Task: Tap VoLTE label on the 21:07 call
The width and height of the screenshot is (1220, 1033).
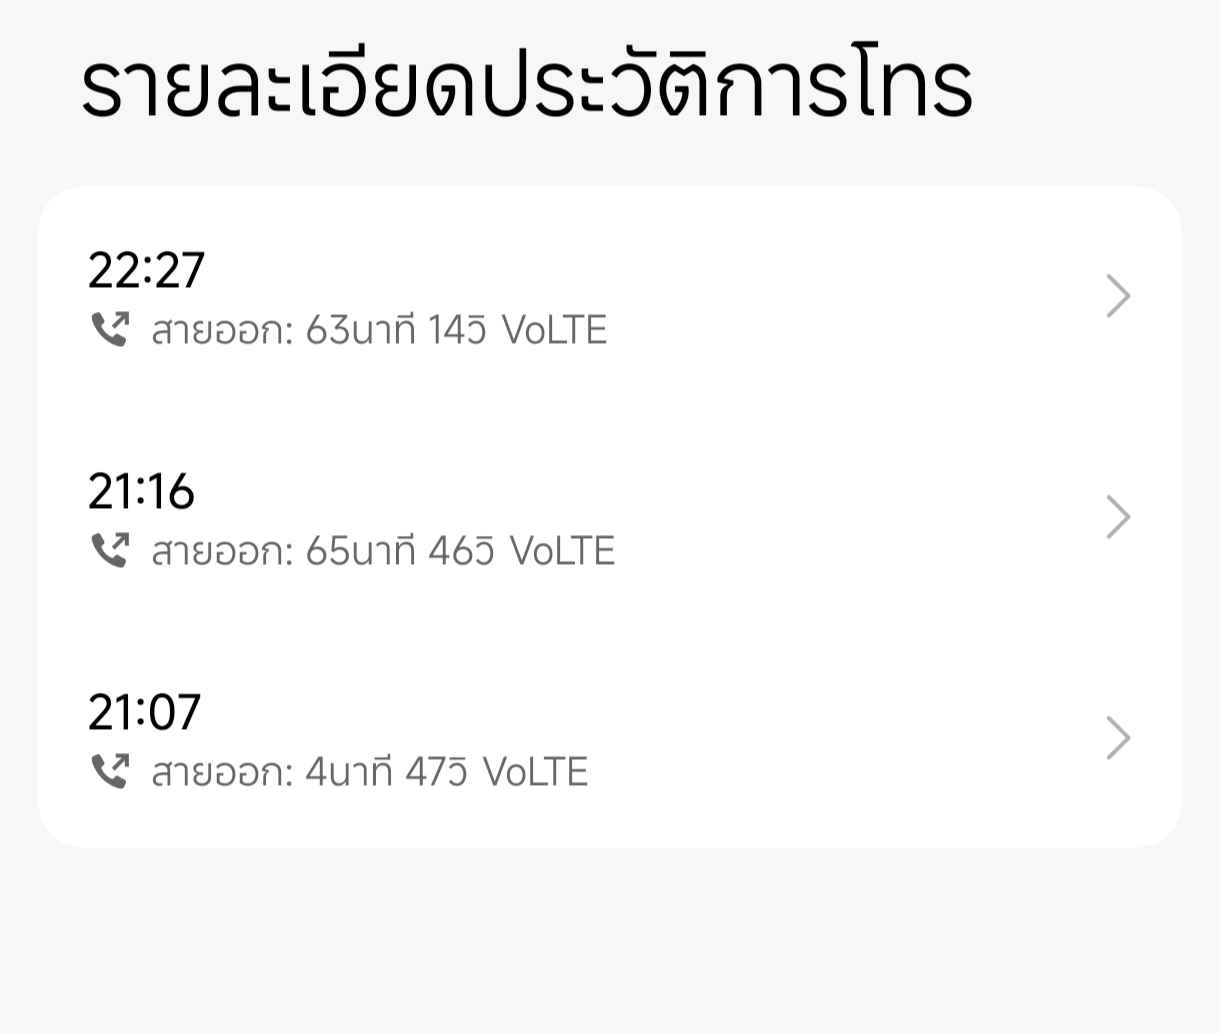Action: point(535,772)
